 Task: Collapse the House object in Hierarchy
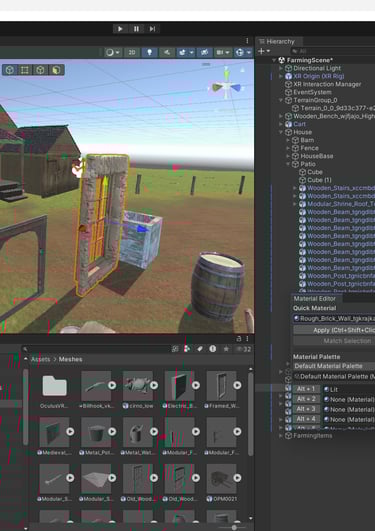281,132
